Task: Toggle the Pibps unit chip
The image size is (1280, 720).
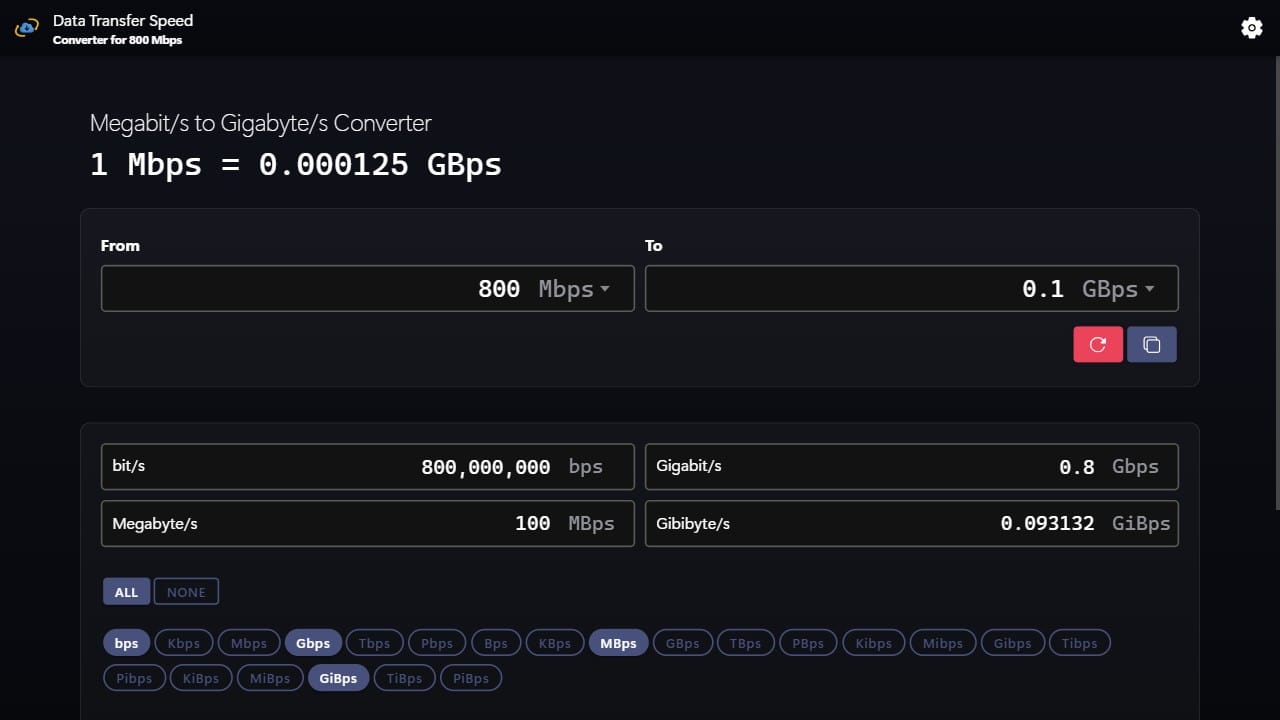Action: (x=134, y=678)
